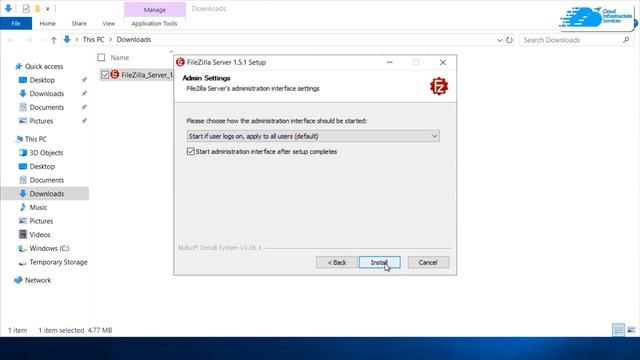This screenshot has height=360, width=640.
Task: Open pinned Pictures under Quick access
Action: pyautogui.click(x=41, y=121)
